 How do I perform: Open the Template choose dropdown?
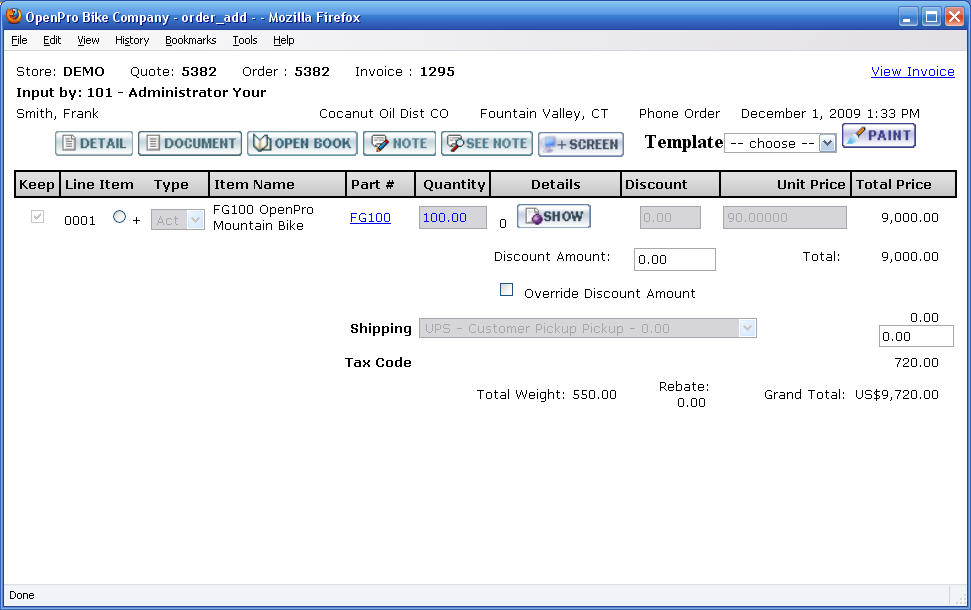coord(779,143)
